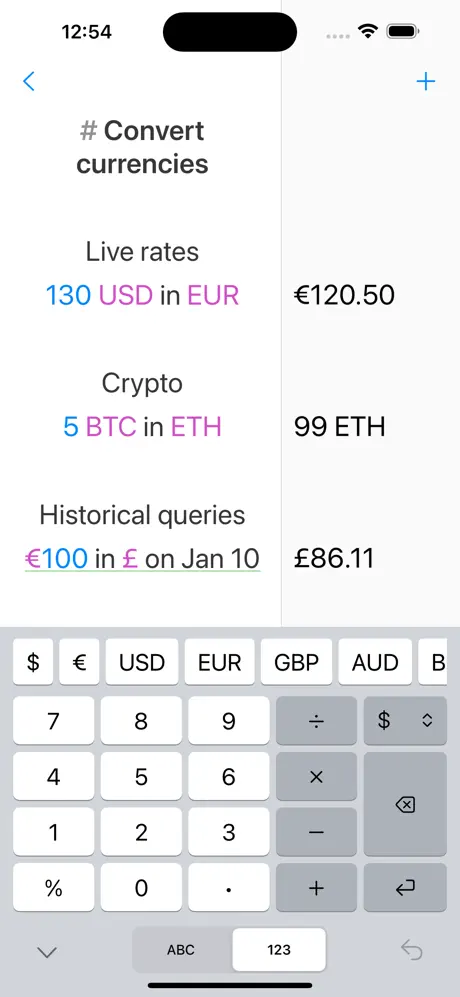Tap the percent key

click(53, 888)
